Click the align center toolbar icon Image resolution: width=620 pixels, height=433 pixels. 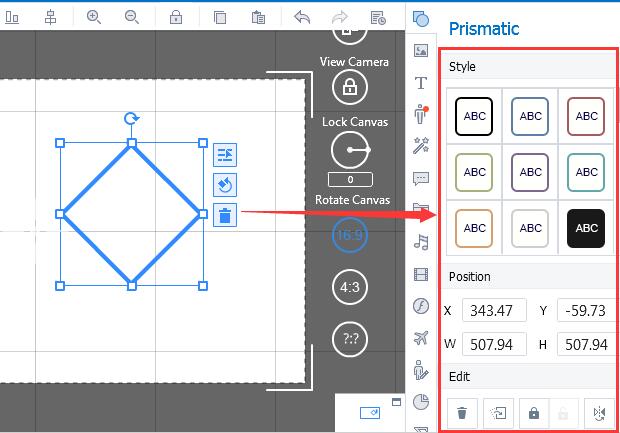50,17
